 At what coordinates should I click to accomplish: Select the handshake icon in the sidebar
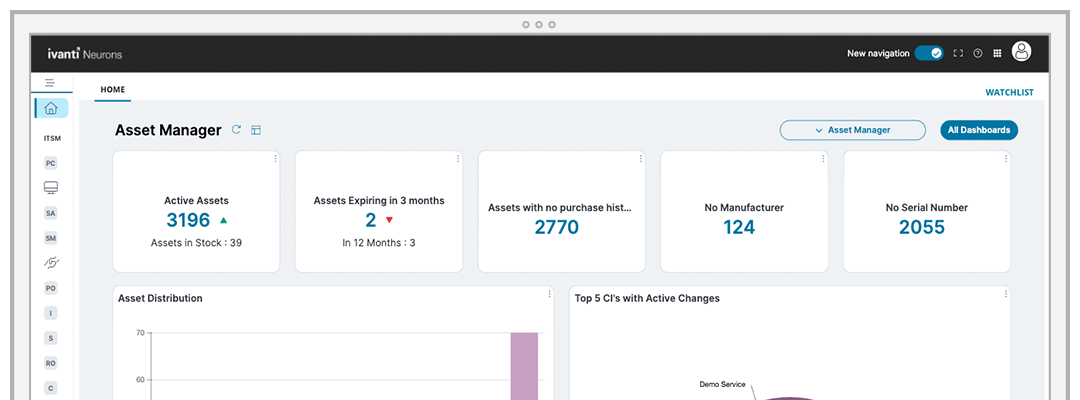point(50,262)
